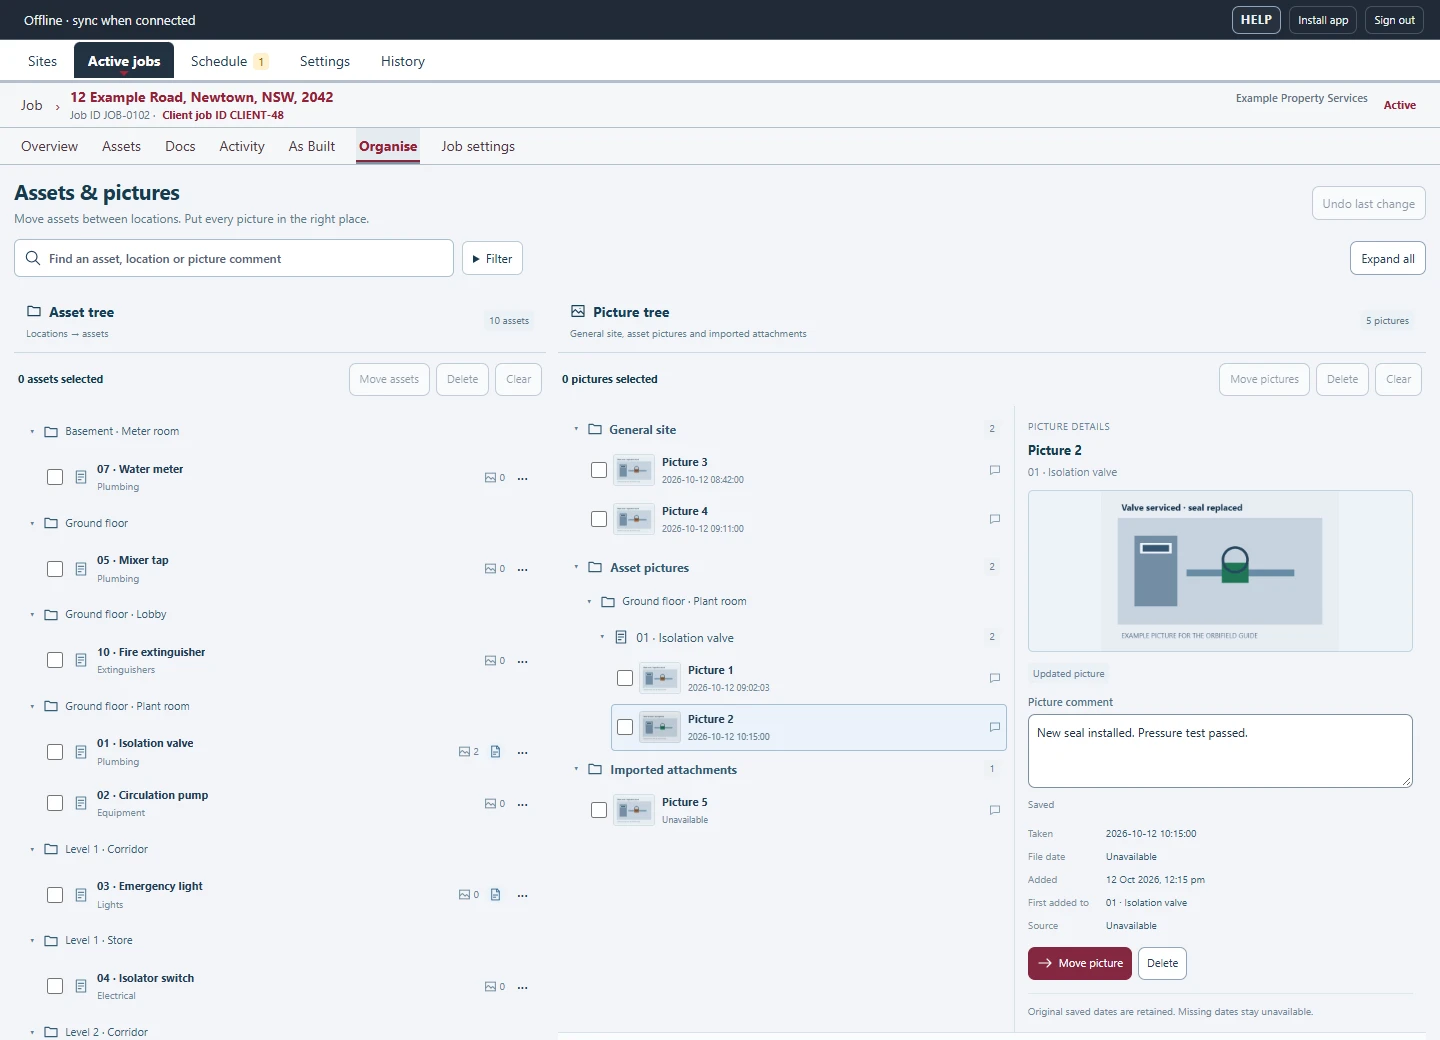This screenshot has width=1440, height=1040.
Task: Open the Schedule tab
Action: tap(229, 61)
